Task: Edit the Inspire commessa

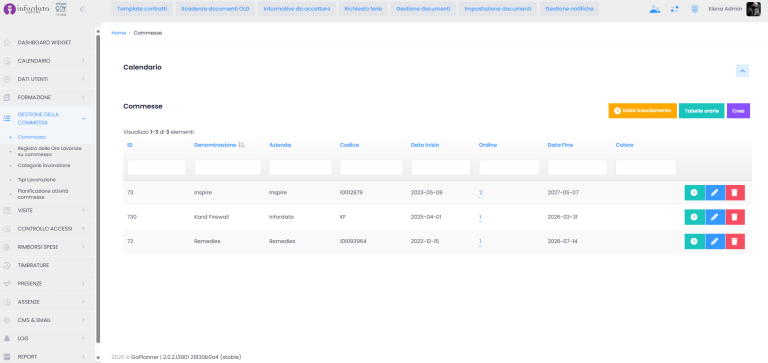Action: [715, 193]
